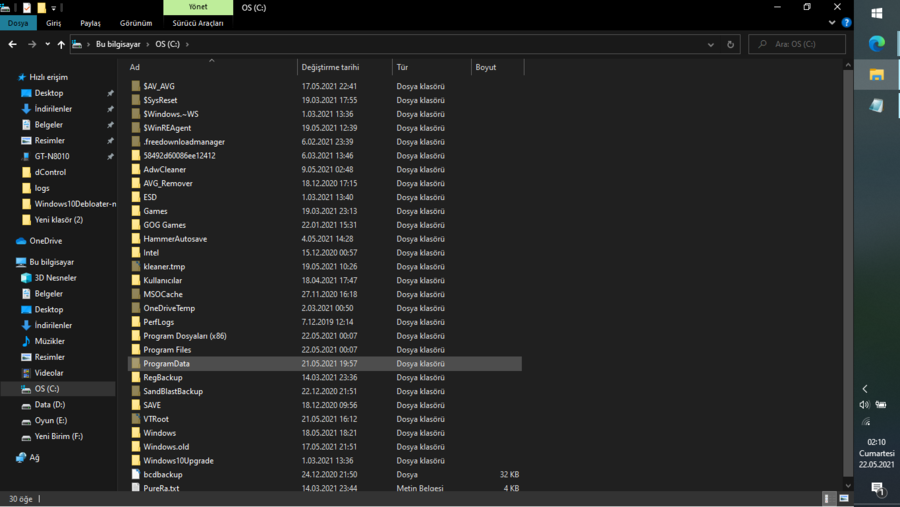Select the Data (D:) drive
This screenshot has height=507, width=900.
coord(49,405)
